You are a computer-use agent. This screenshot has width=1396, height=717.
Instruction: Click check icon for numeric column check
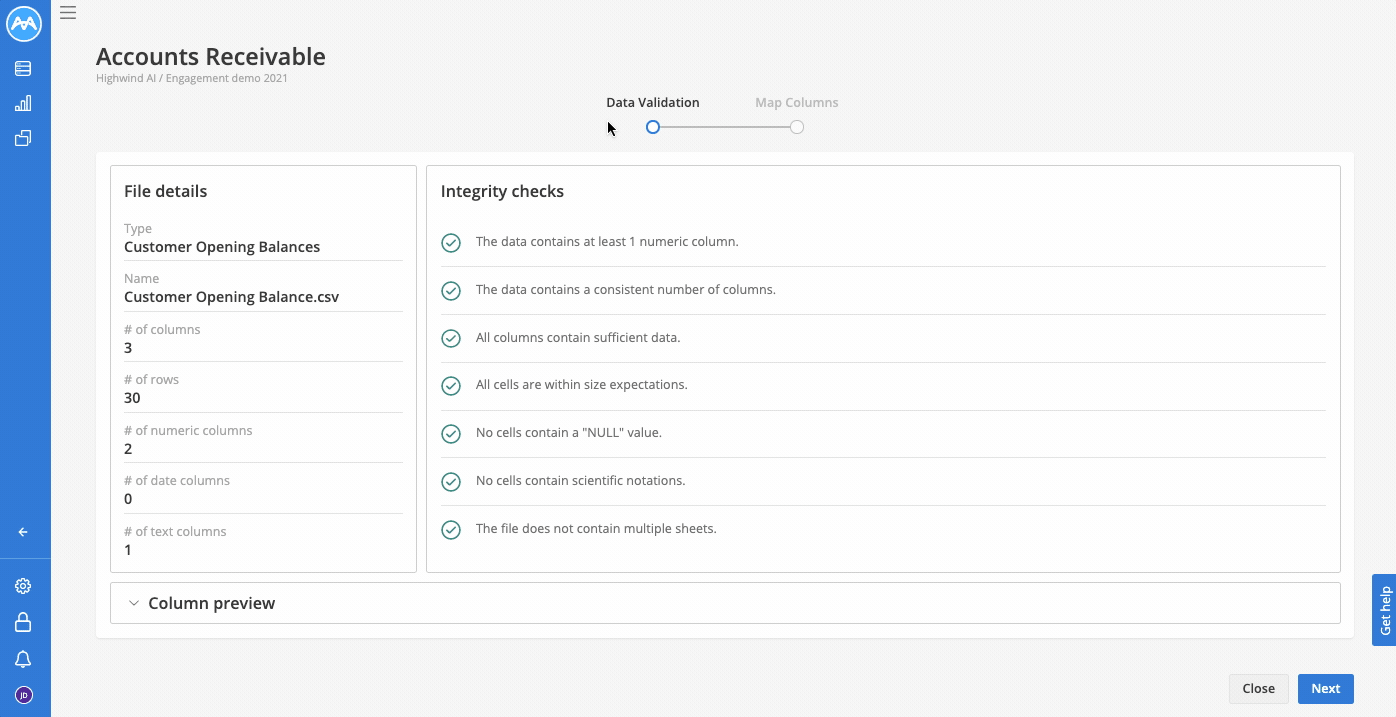[x=451, y=242]
